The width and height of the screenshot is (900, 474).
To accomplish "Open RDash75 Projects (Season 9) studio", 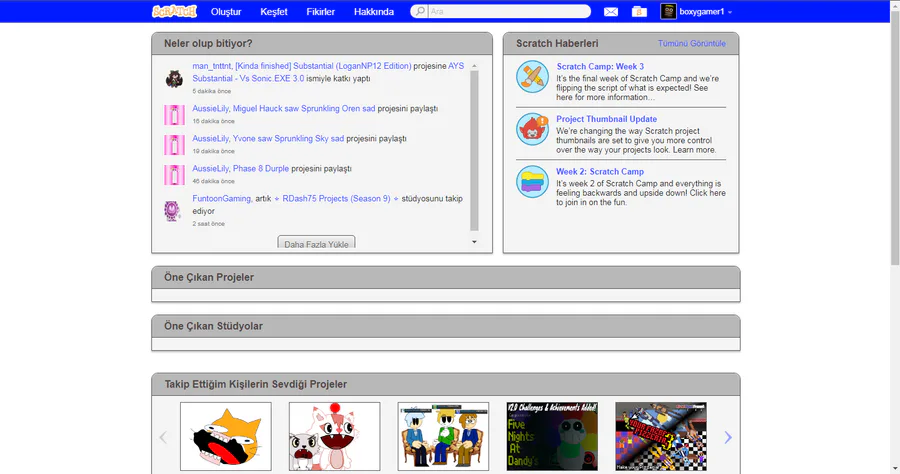I will [336, 199].
